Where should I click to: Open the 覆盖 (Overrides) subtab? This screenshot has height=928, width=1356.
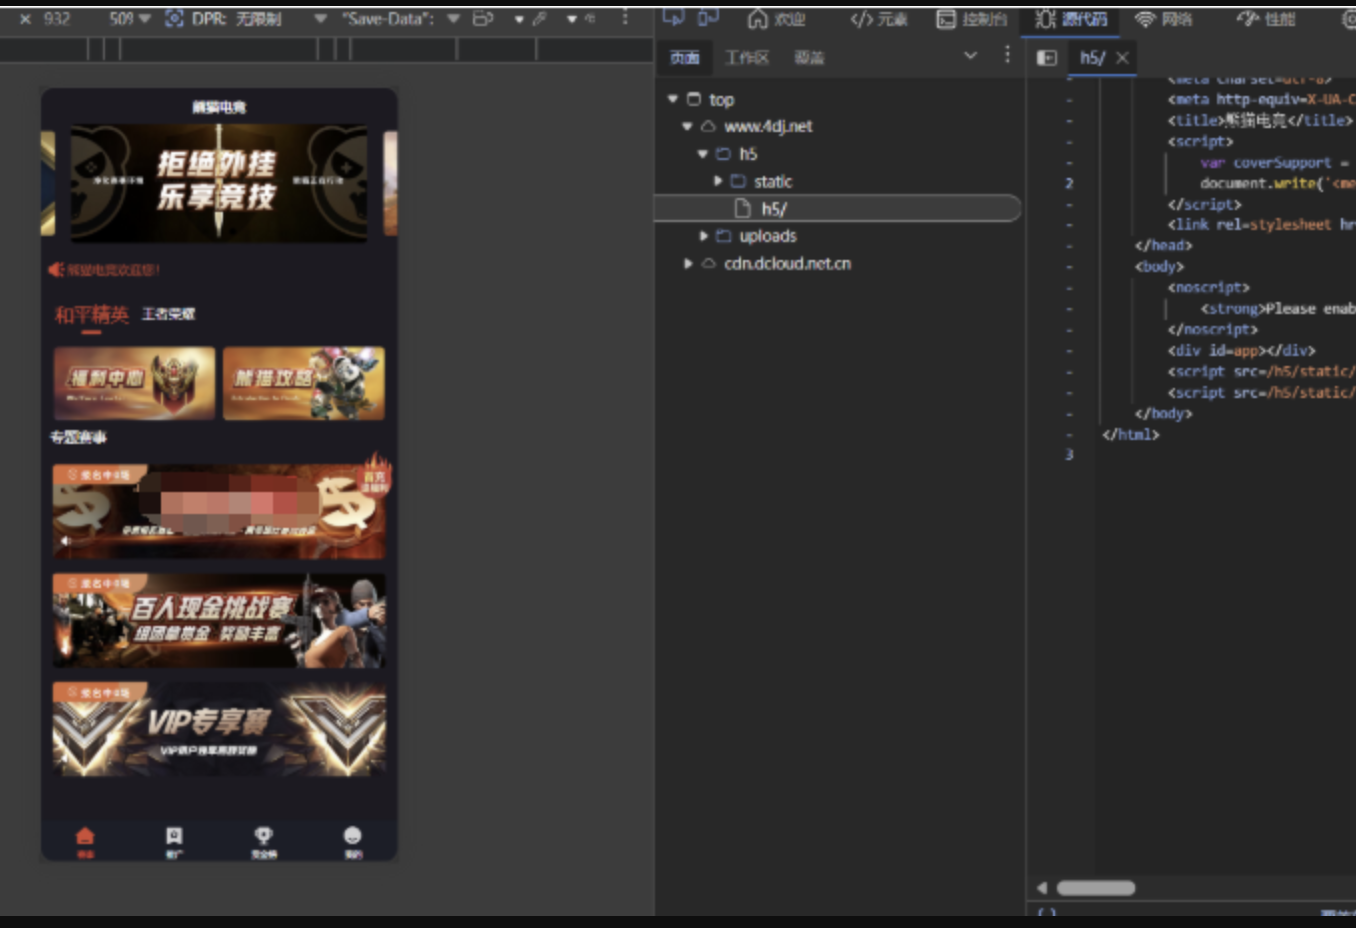pyautogui.click(x=809, y=57)
